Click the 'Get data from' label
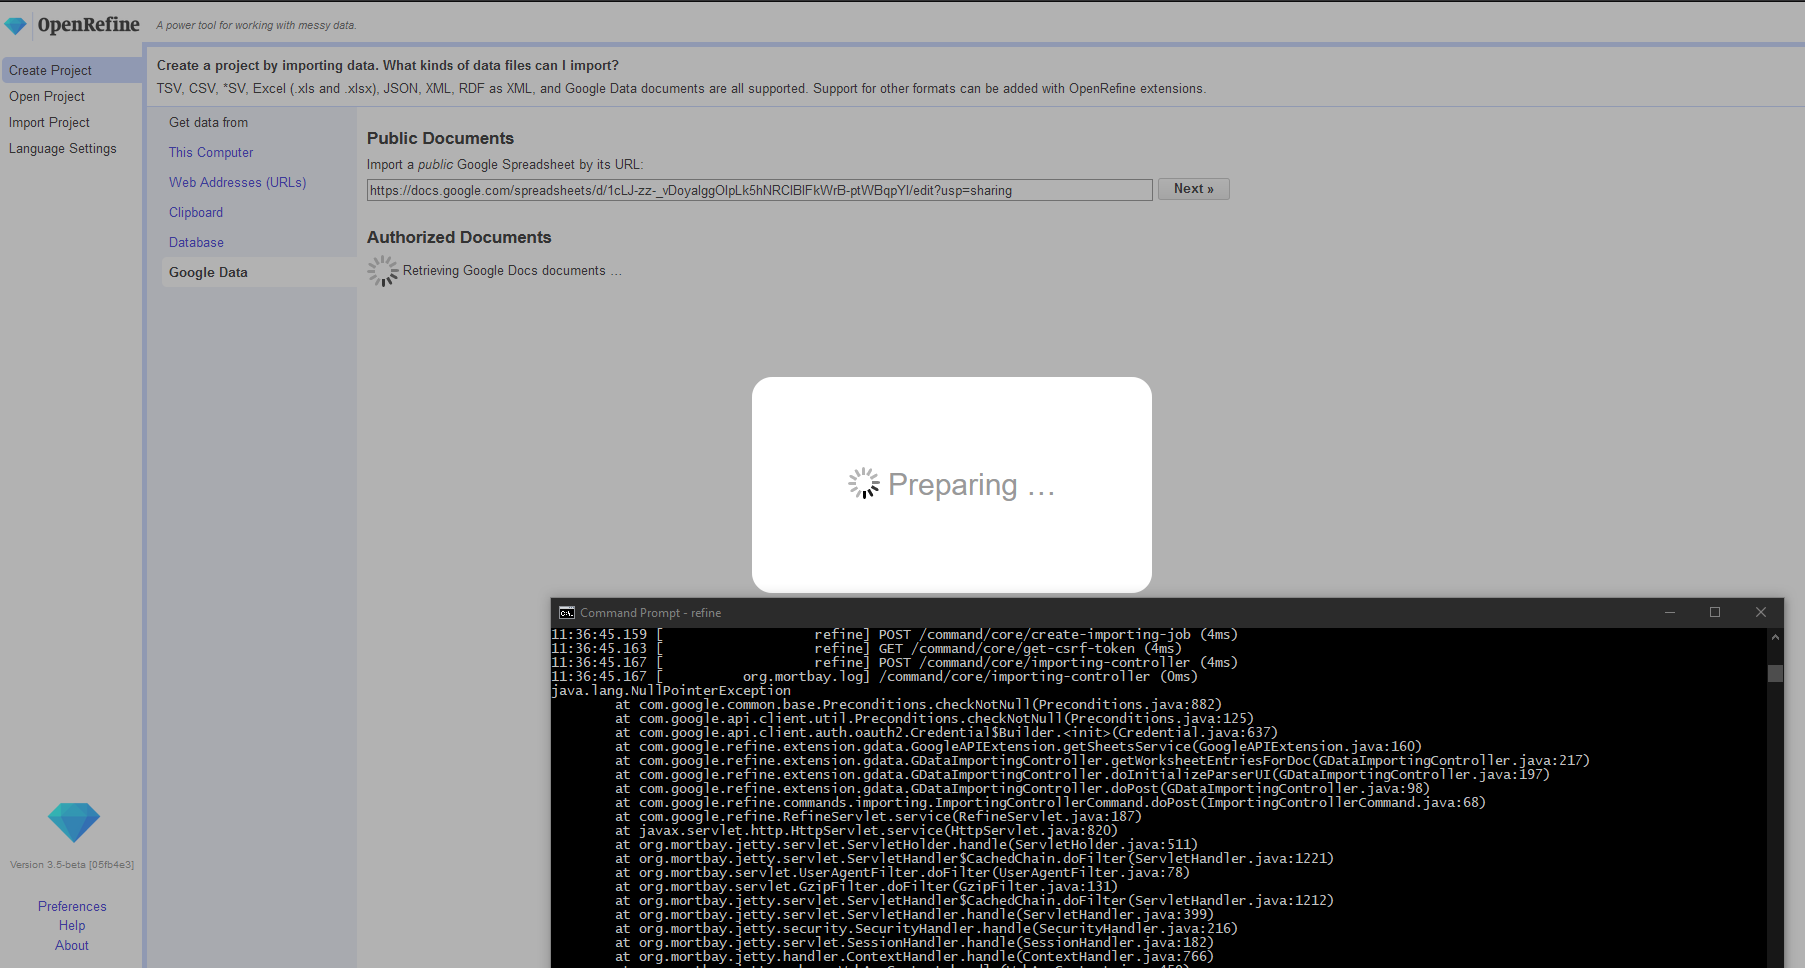This screenshot has height=968, width=1805. 208,122
